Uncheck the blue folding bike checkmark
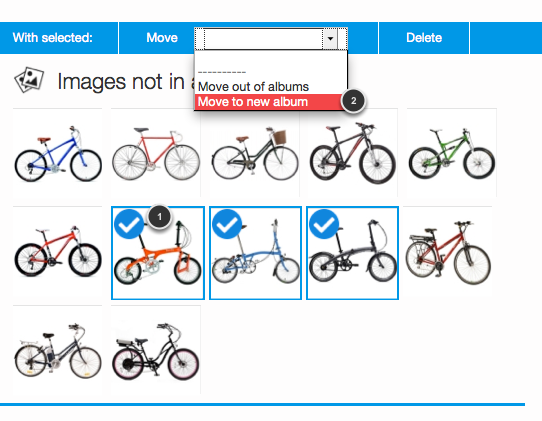The width and height of the screenshot is (542, 421). click(227, 224)
